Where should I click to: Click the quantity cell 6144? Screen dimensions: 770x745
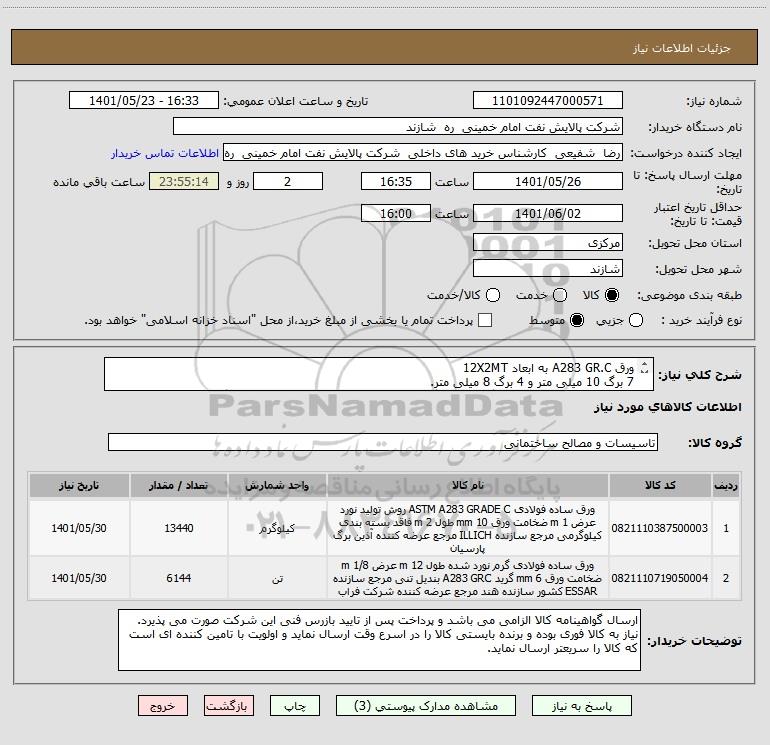pos(179,578)
